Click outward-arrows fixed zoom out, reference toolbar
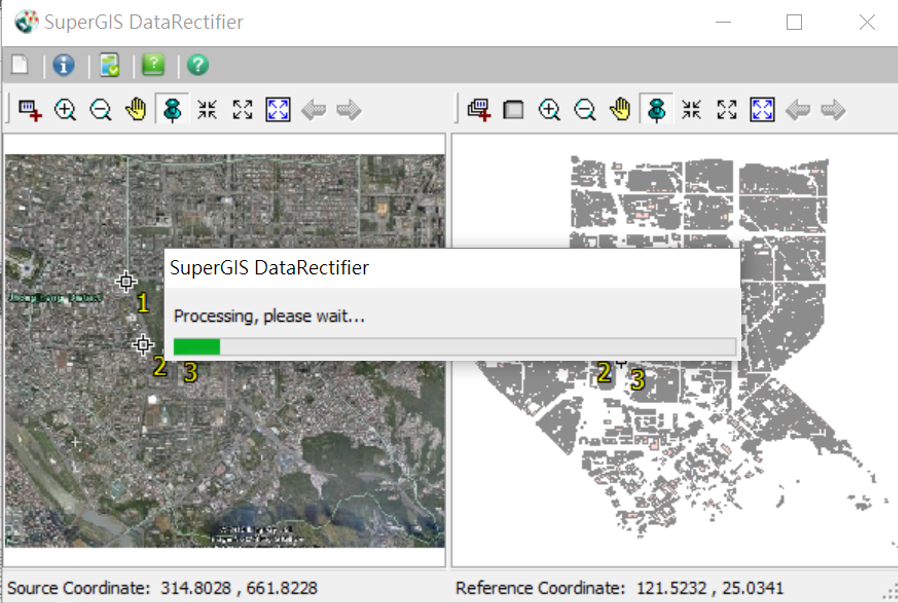This screenshot has width=898, height=603. [727, 109]
